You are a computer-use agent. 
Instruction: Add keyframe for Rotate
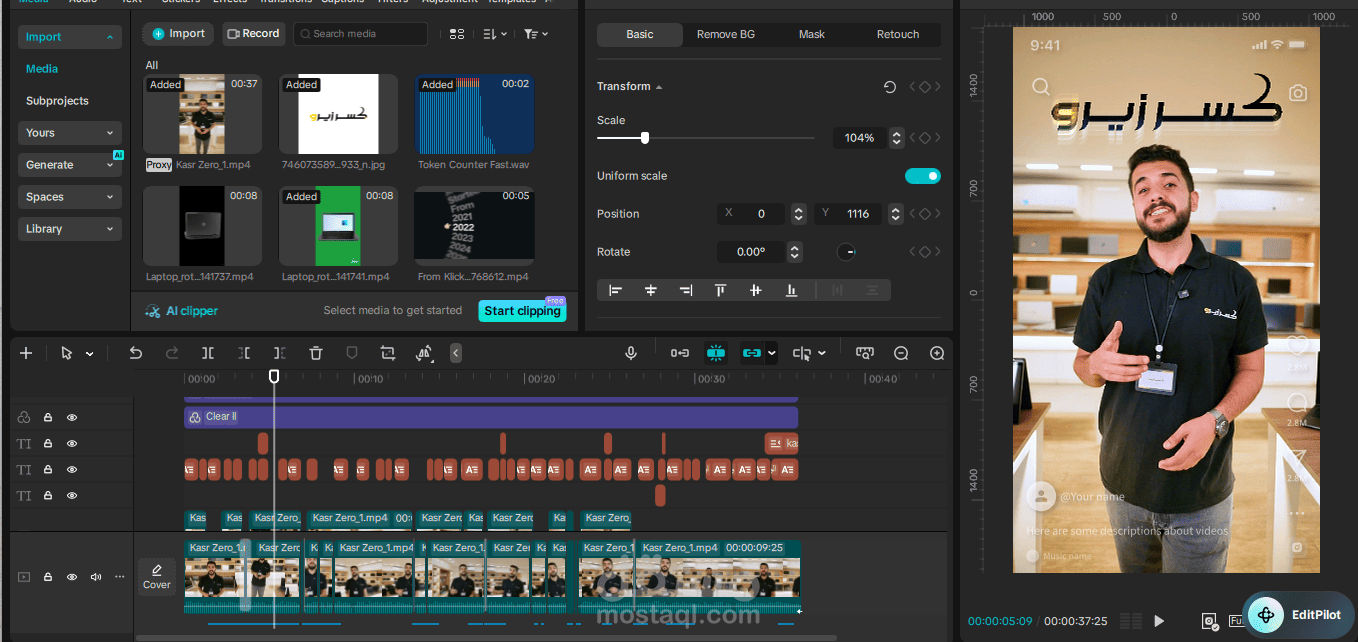pyautogui.click(x=925, y=252)
